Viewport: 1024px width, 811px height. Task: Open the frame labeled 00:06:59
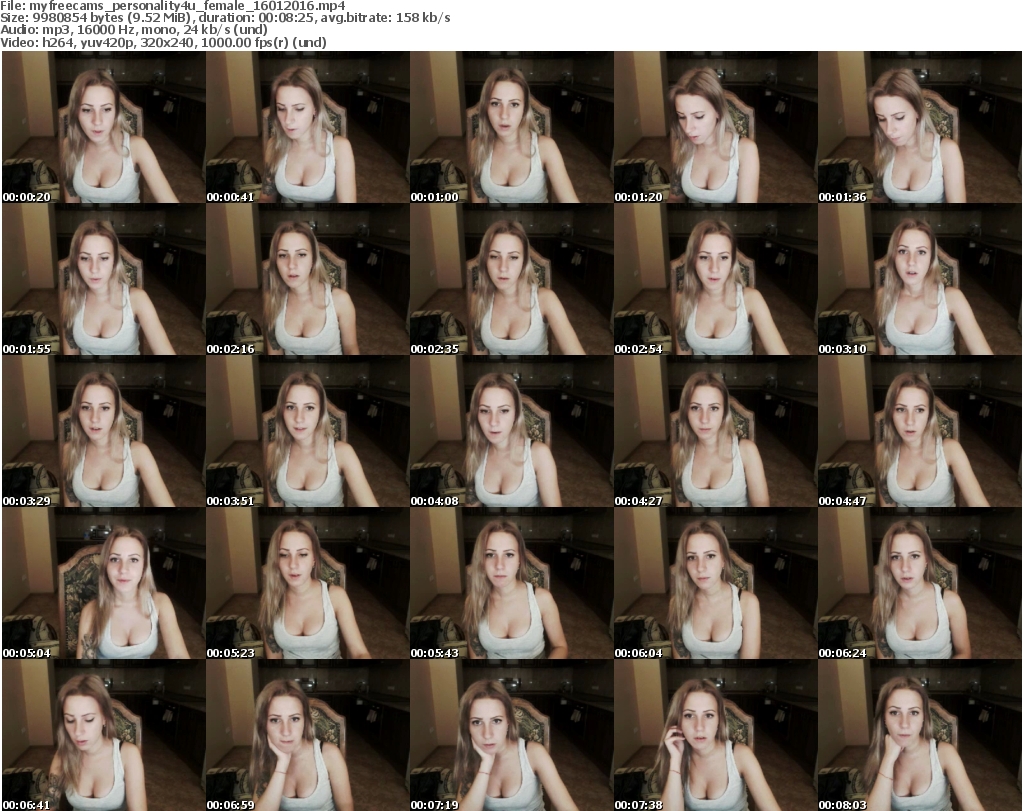pyautogui.click(x=308, y=736)
